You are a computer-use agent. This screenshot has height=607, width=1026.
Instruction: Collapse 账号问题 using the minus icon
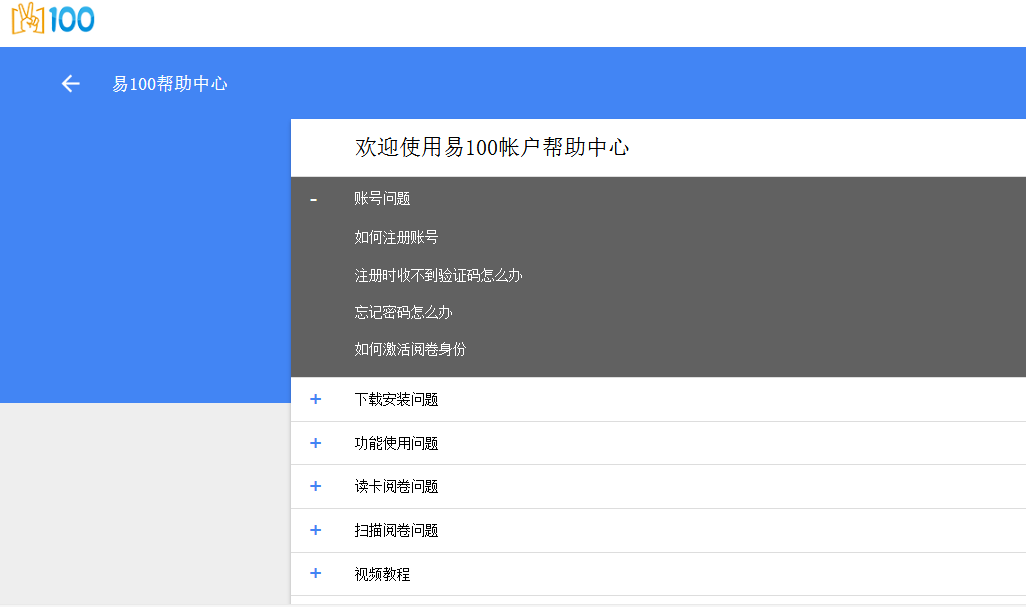tap(314, 199)
